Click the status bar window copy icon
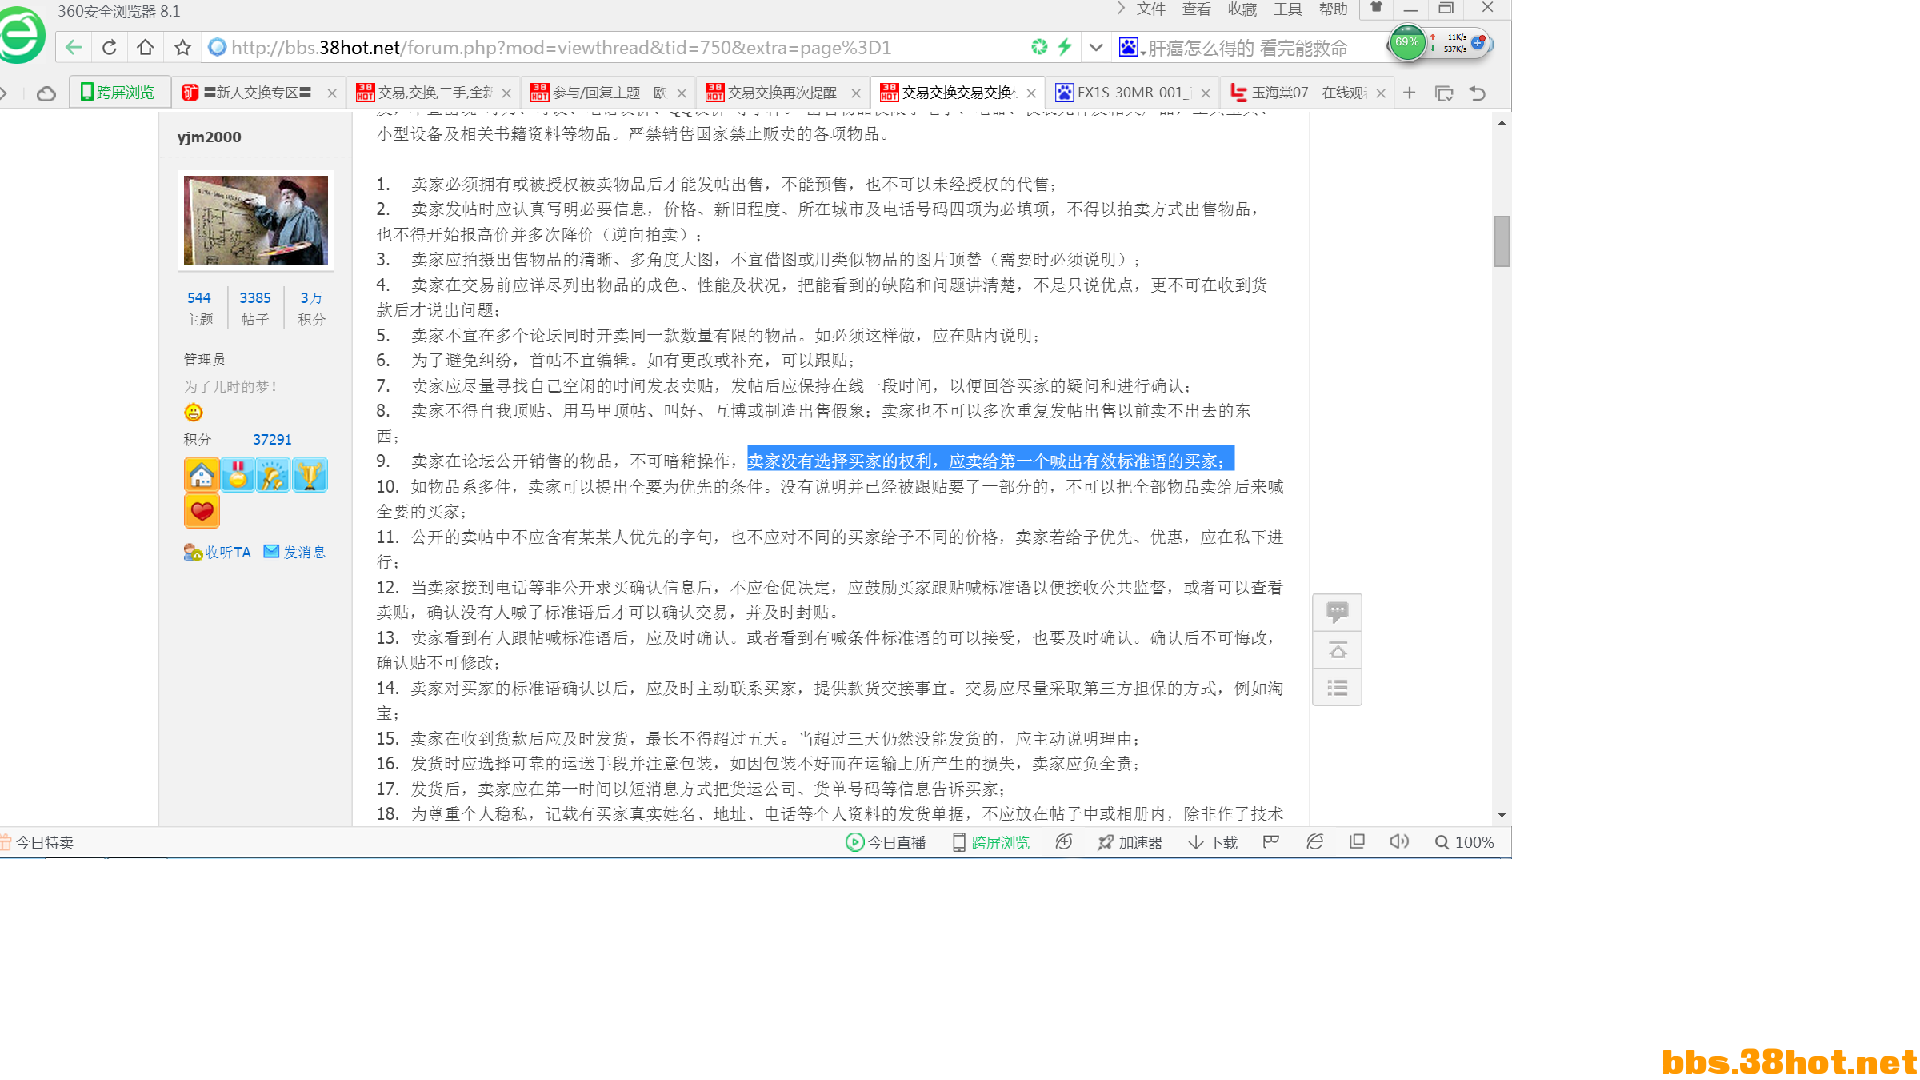This screenshot has height=1080, width=1920. pos(1357,843)
